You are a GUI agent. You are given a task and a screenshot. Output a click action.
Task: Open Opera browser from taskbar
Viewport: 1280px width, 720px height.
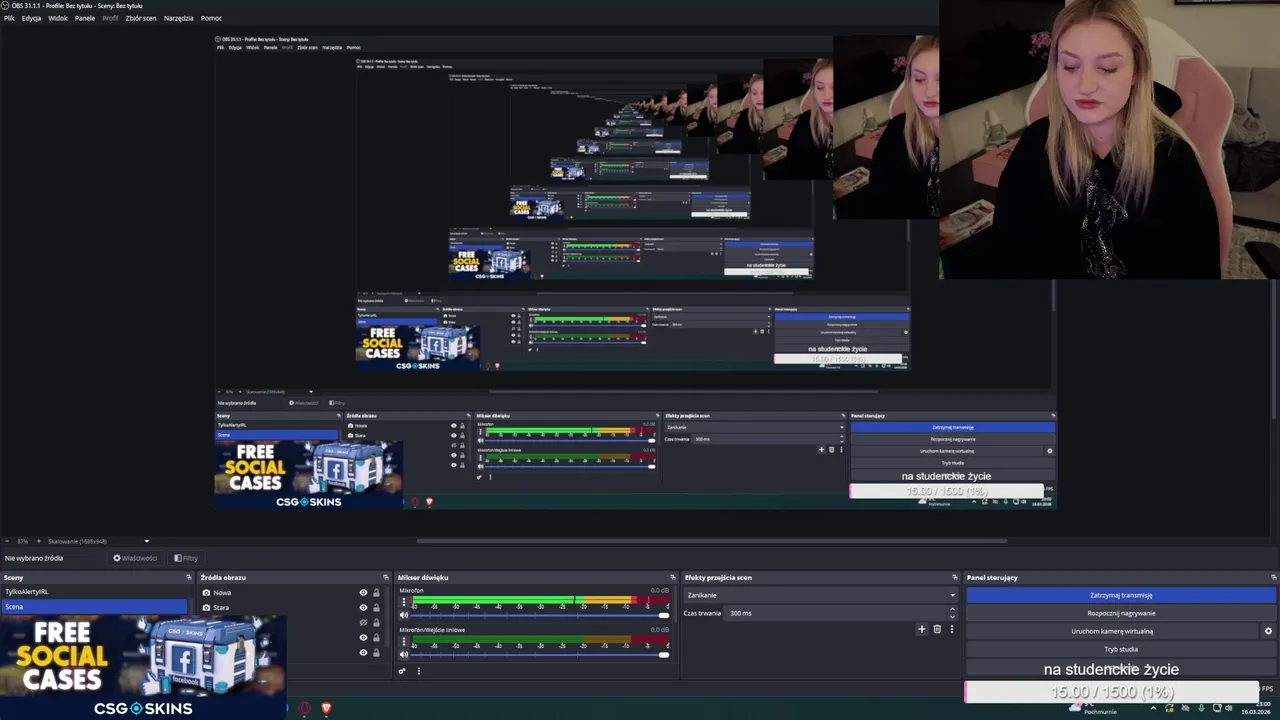tap(304, 708)
